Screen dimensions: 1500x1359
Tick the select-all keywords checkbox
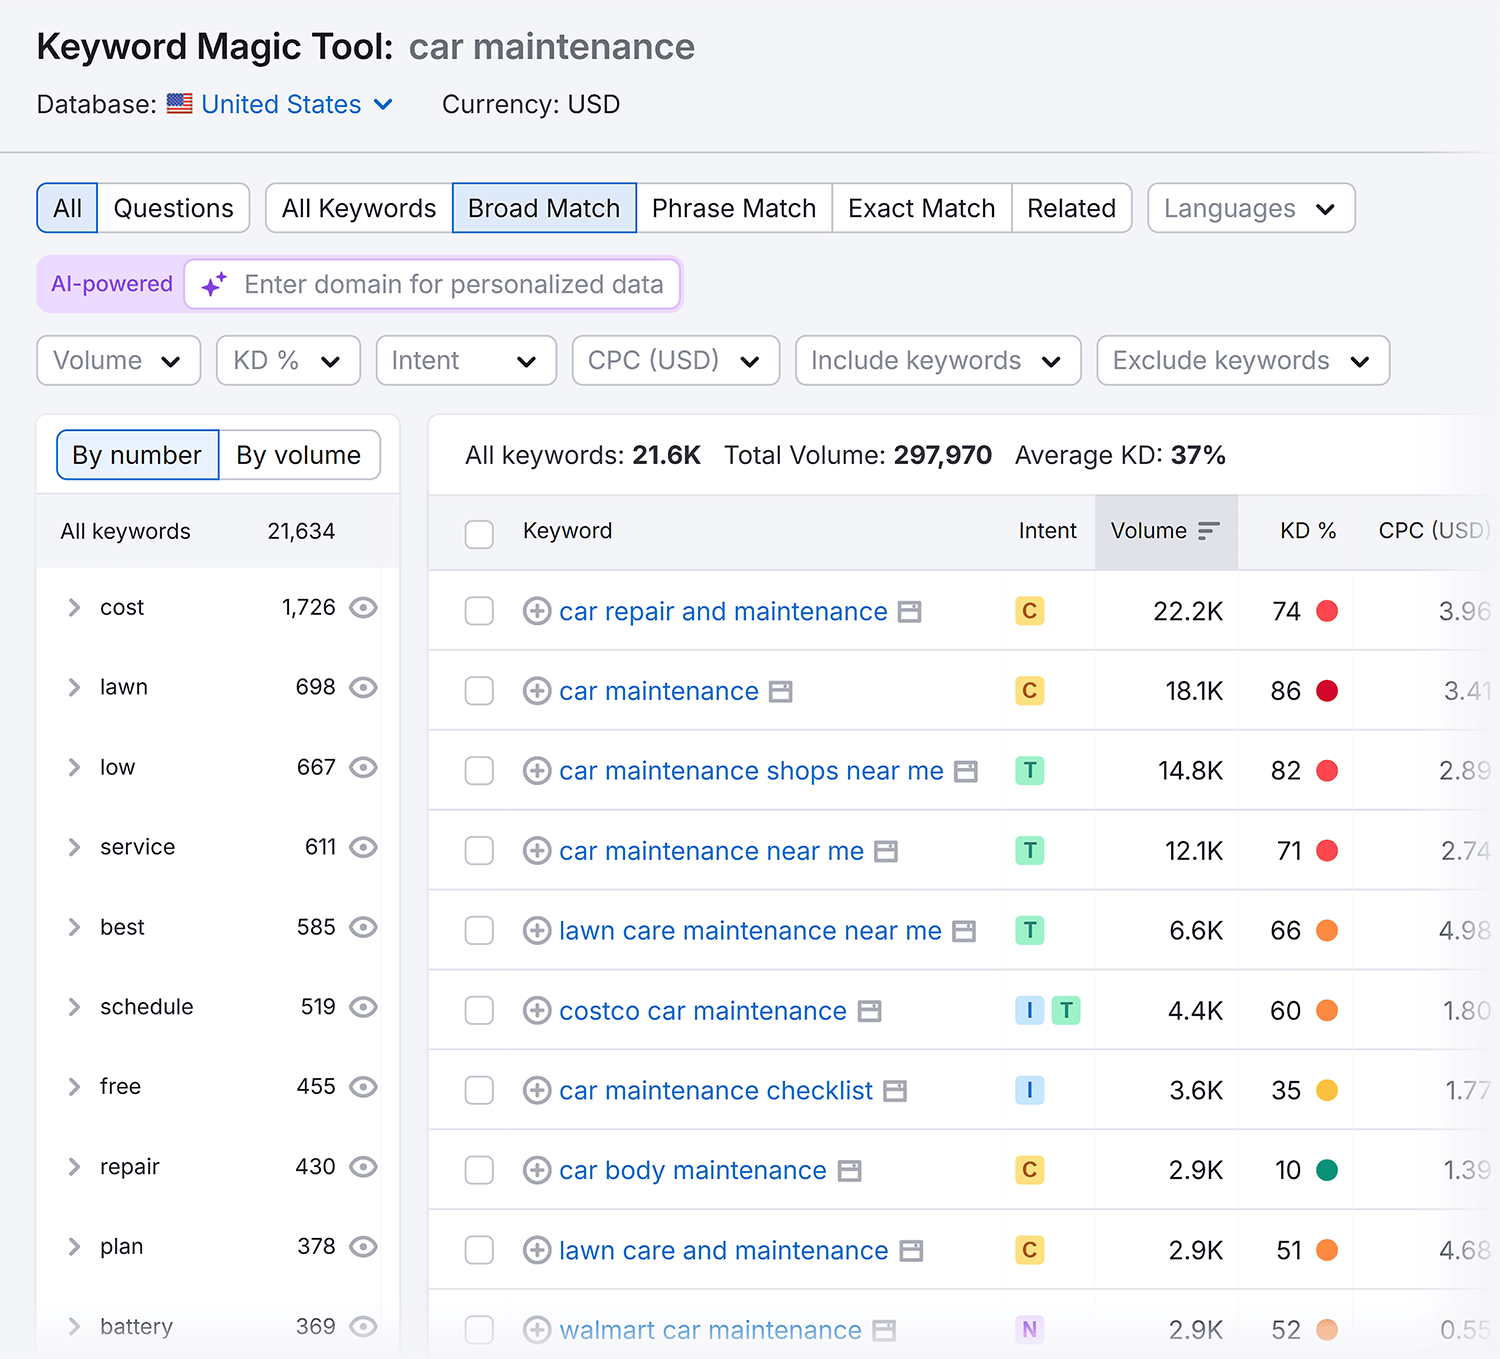[480, 534]
